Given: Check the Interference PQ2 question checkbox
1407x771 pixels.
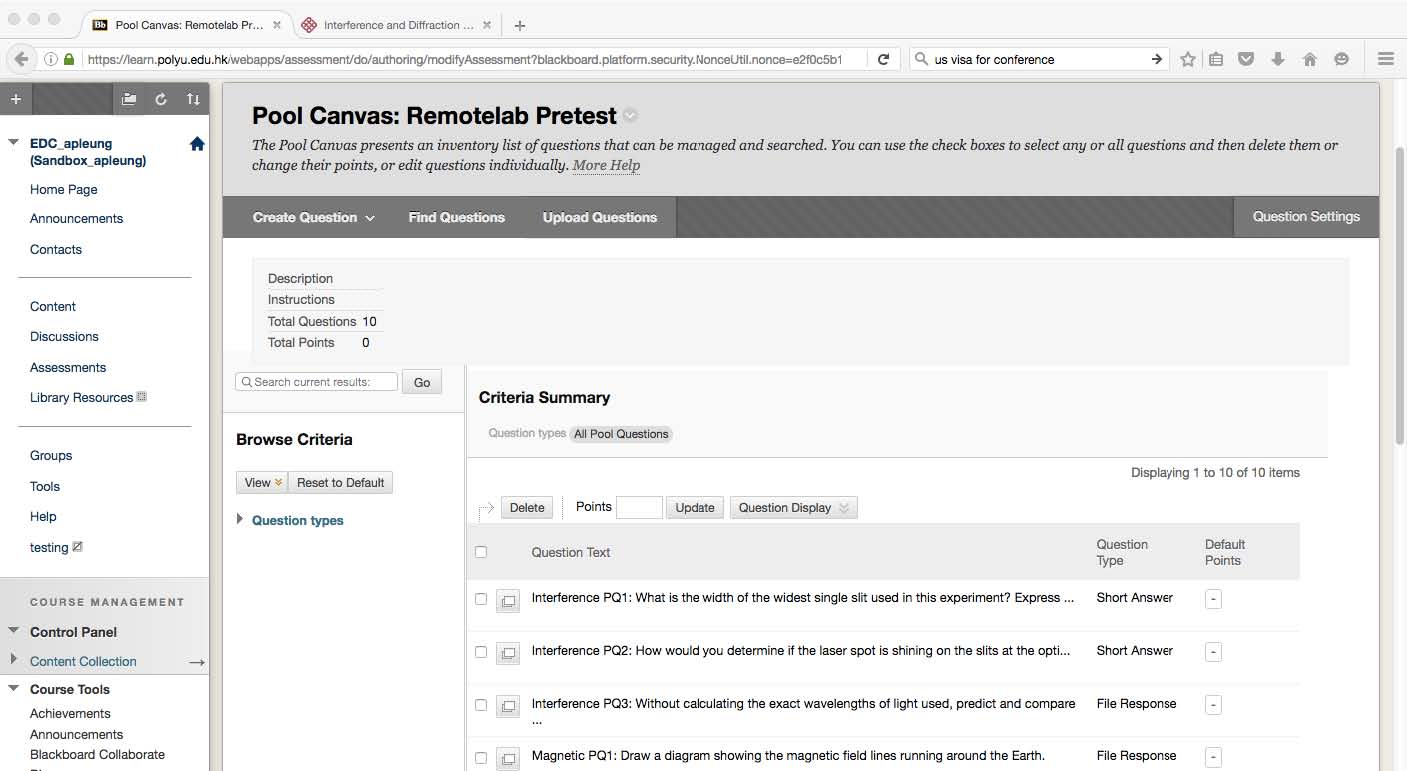Looking at the screenshot, I should 481,652.
